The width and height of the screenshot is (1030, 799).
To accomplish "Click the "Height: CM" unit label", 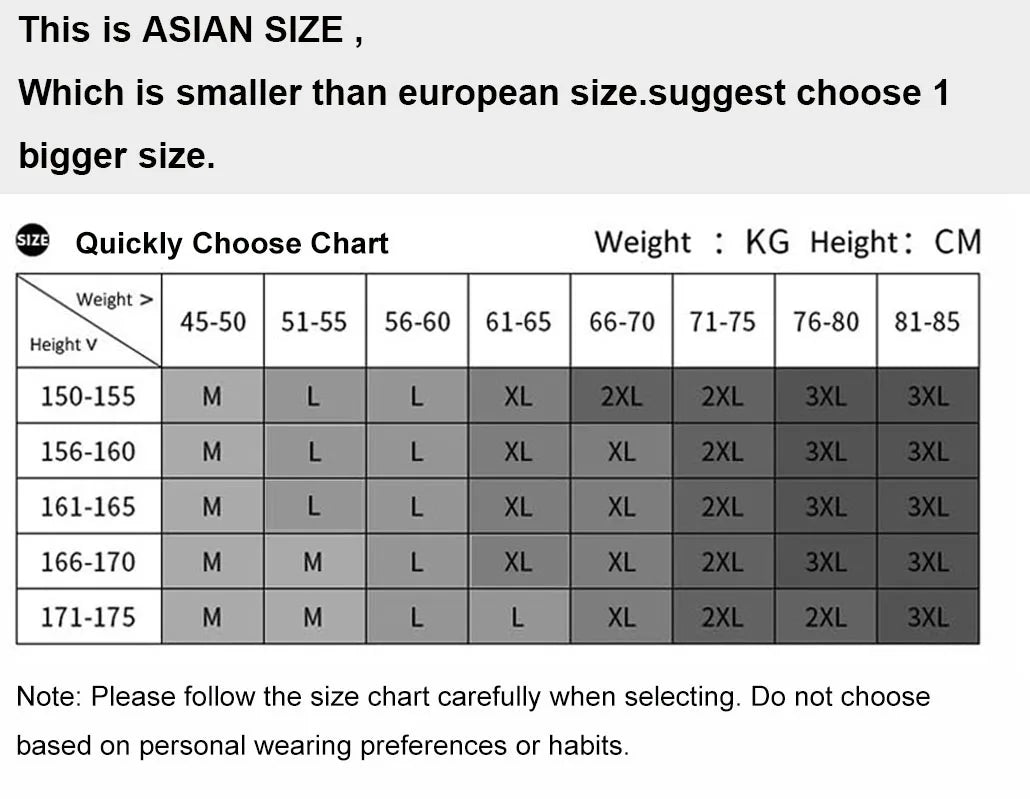I will [x=895, y=242].
